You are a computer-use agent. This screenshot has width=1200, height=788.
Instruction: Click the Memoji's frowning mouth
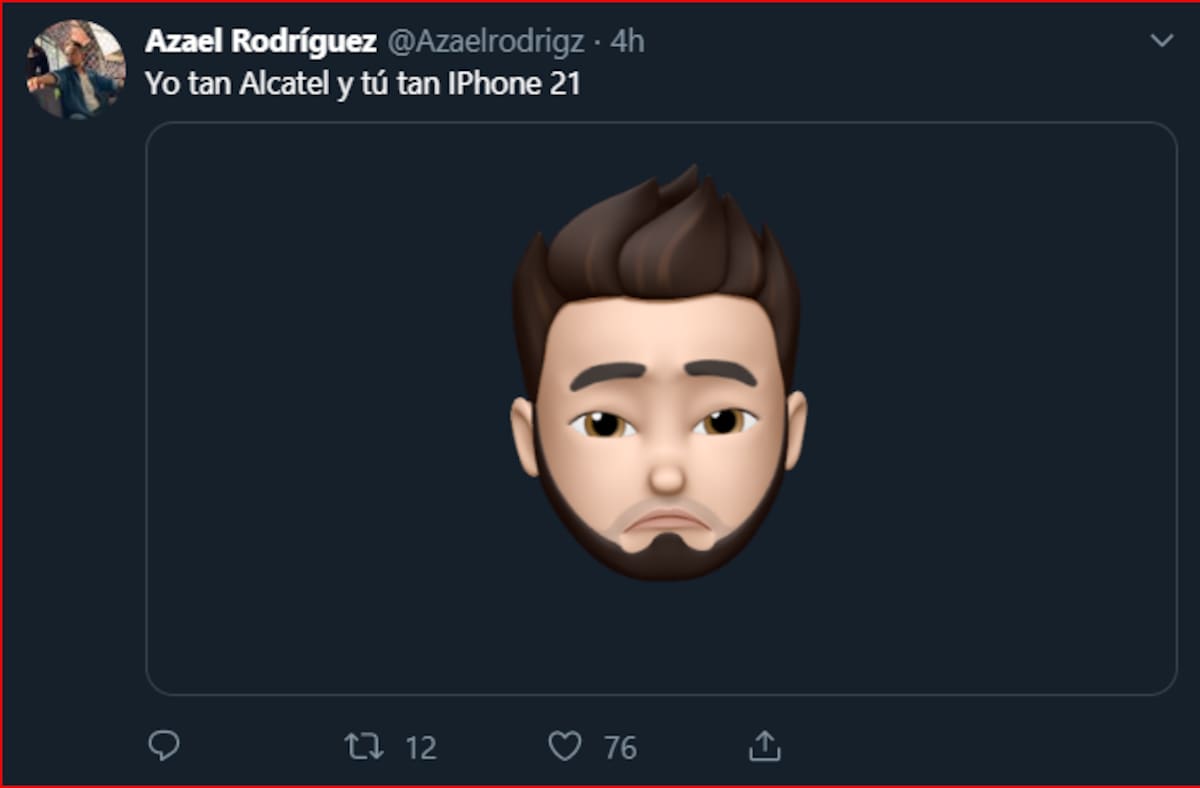pyautogui.click(x=667, y=521)
